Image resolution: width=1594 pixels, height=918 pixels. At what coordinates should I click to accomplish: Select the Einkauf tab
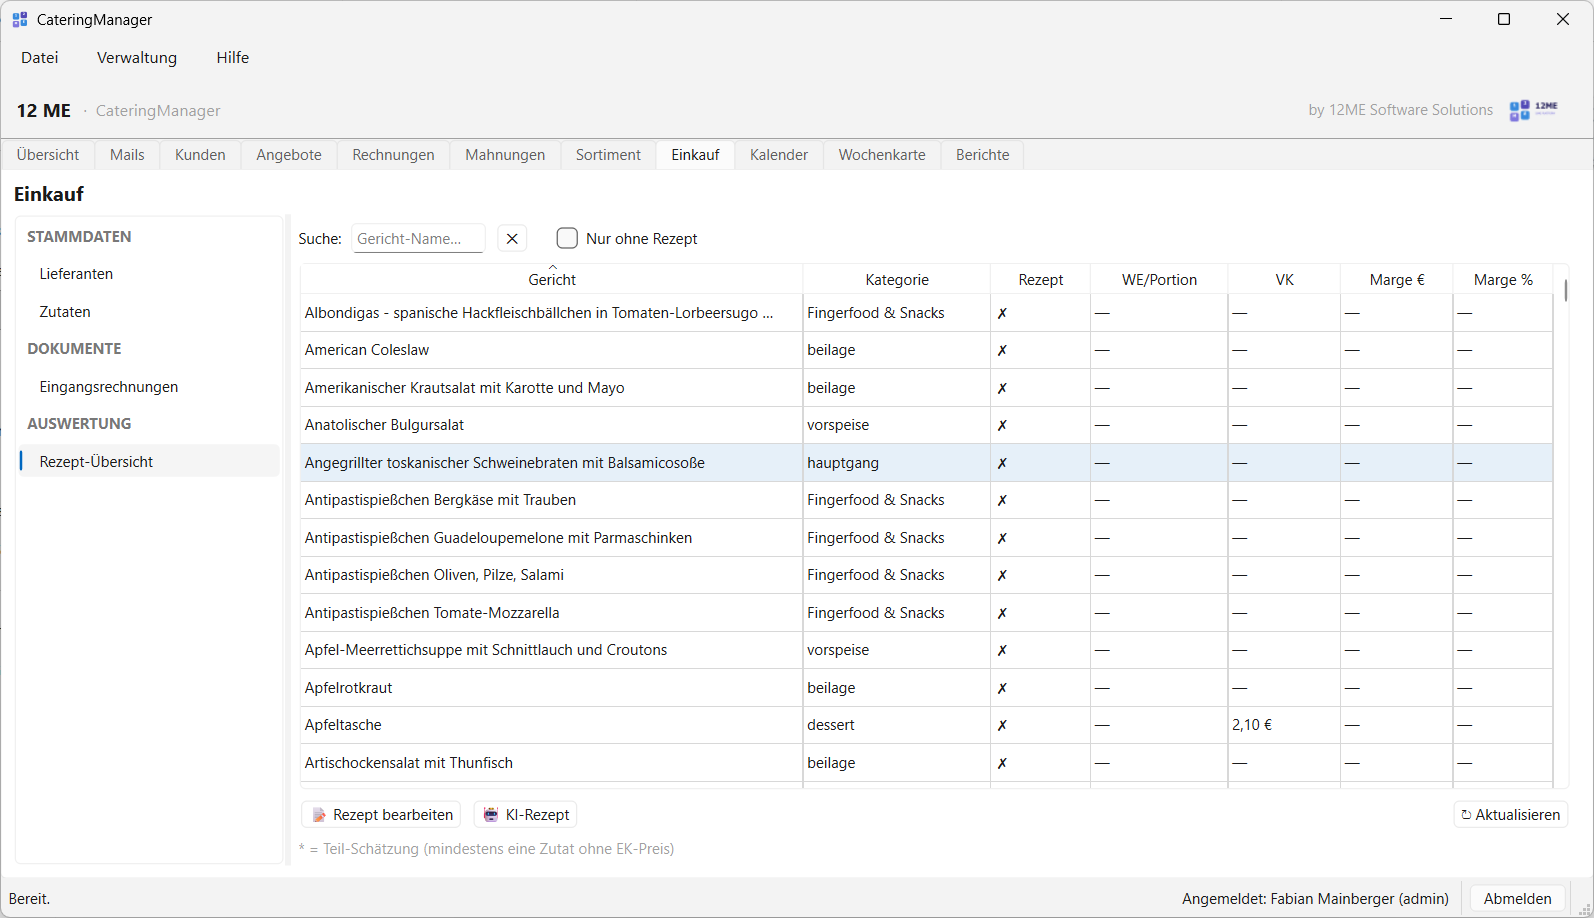click(695, 155)
